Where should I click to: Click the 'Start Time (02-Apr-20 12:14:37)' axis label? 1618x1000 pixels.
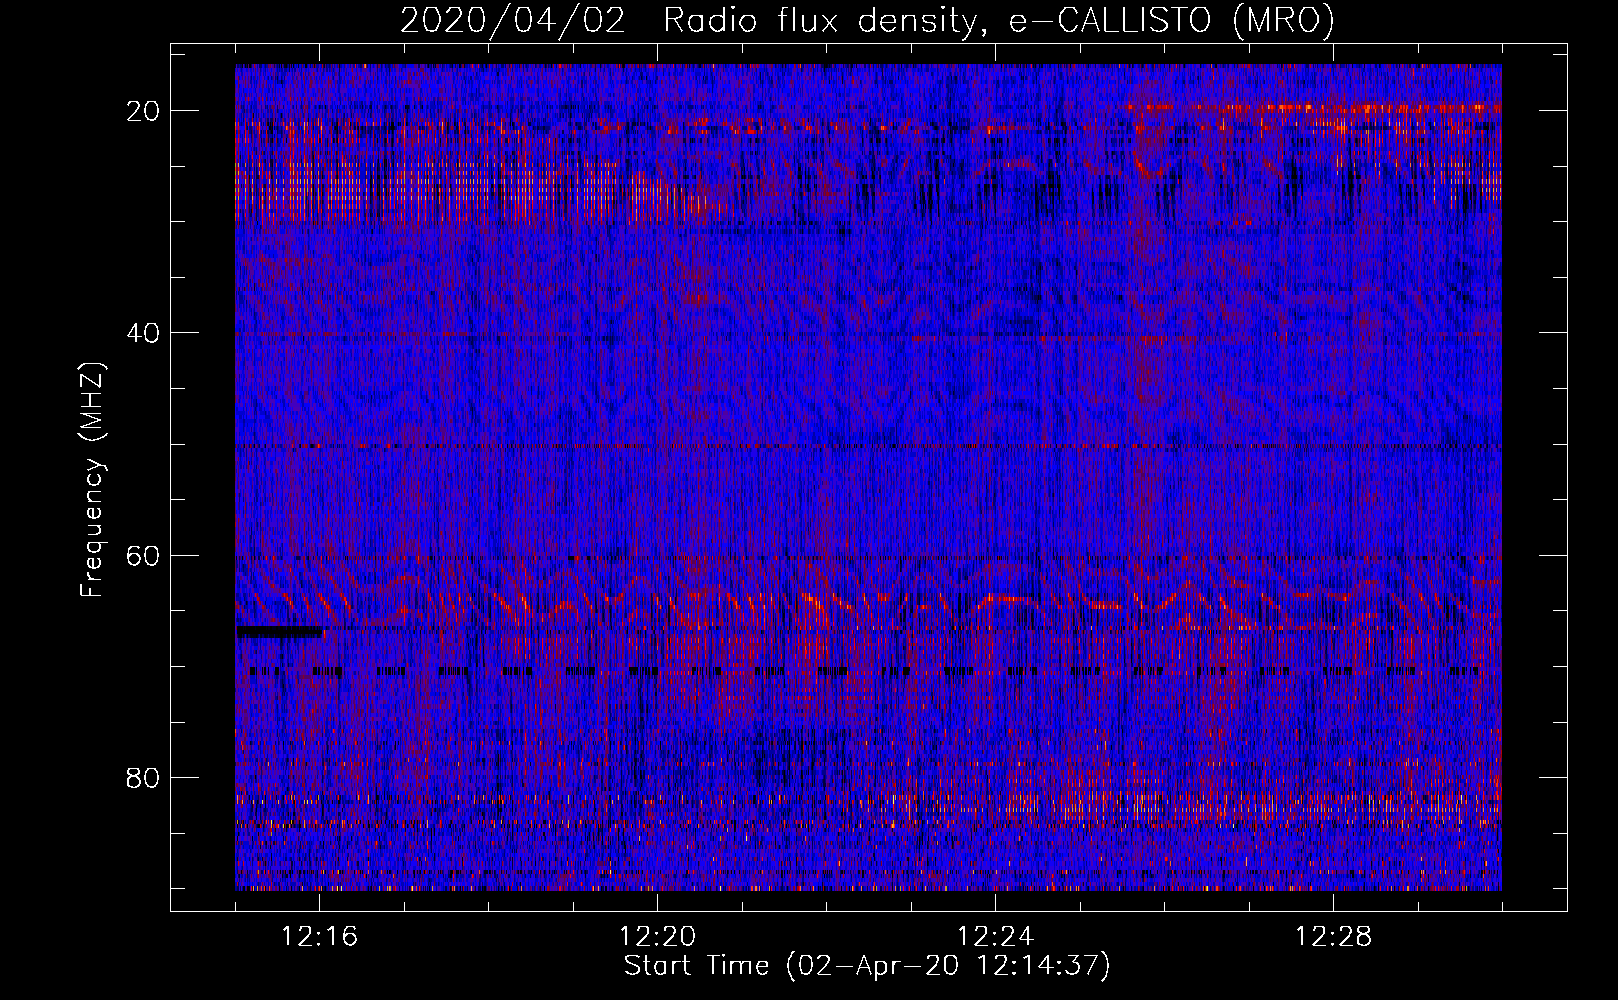click(867, 966)
